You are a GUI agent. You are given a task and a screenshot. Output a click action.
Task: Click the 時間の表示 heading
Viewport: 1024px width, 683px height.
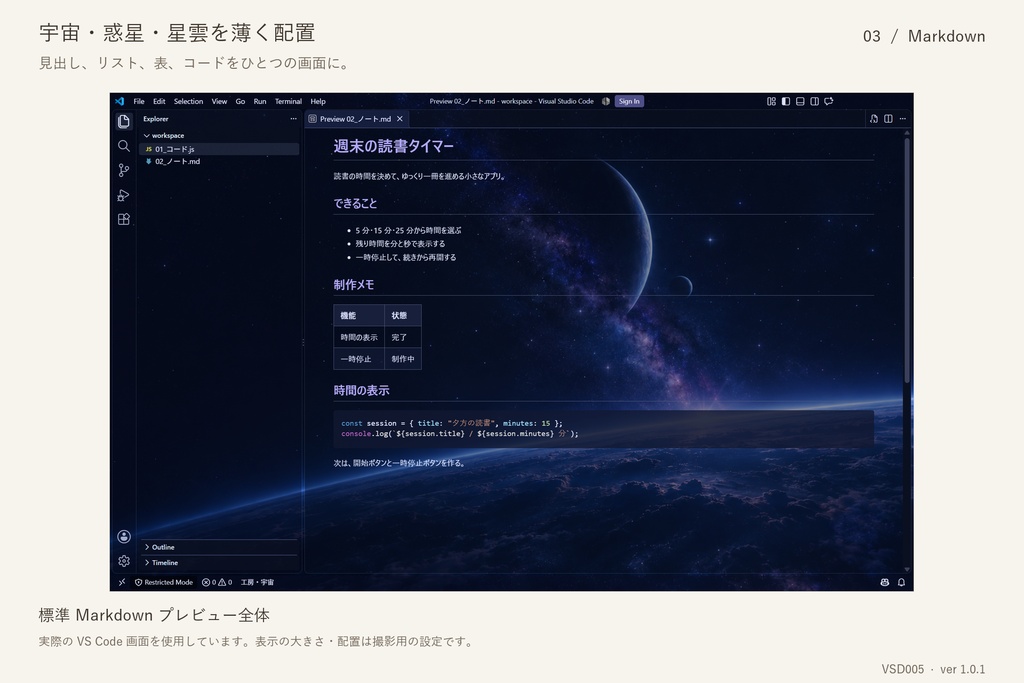pyautogui.click(x=361, y=390)
